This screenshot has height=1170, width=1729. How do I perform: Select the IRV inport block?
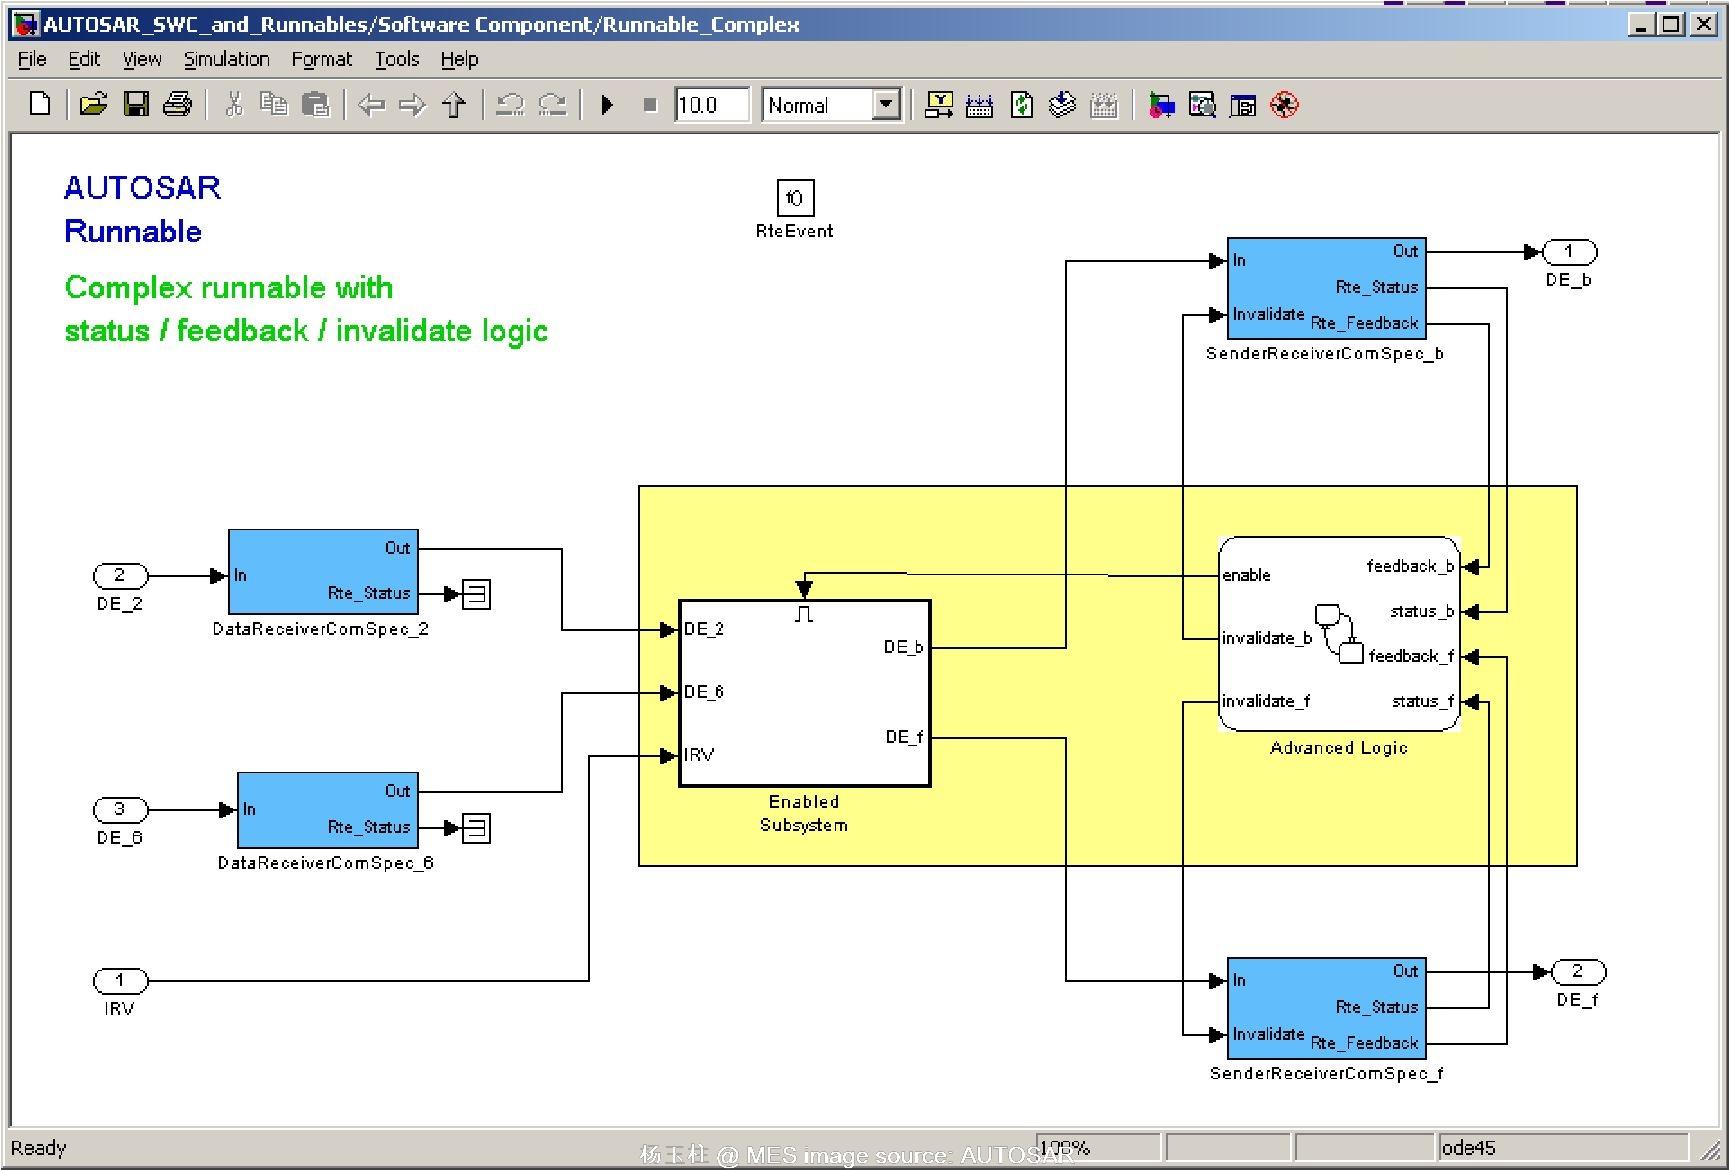[120, 980]
